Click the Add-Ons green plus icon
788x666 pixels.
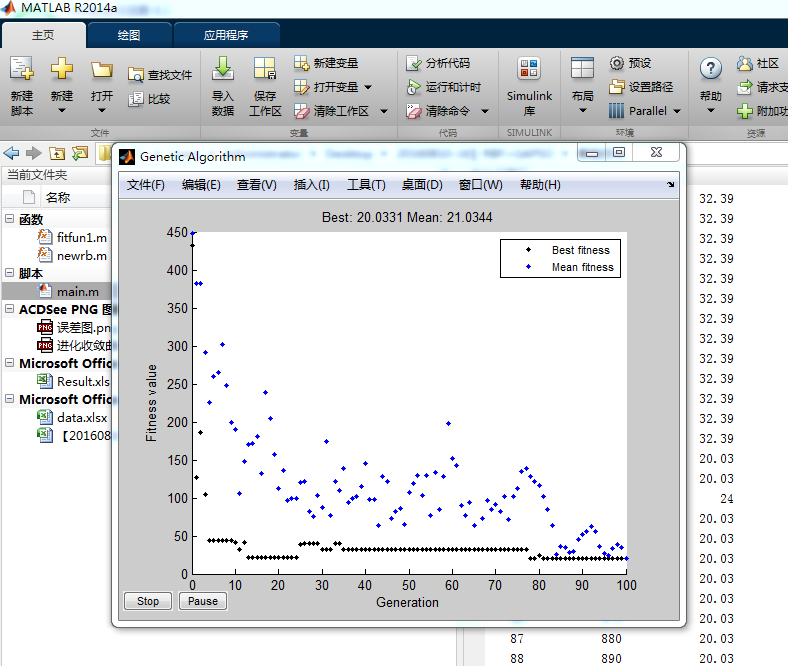pyautogui.click(x=745, y=111)
